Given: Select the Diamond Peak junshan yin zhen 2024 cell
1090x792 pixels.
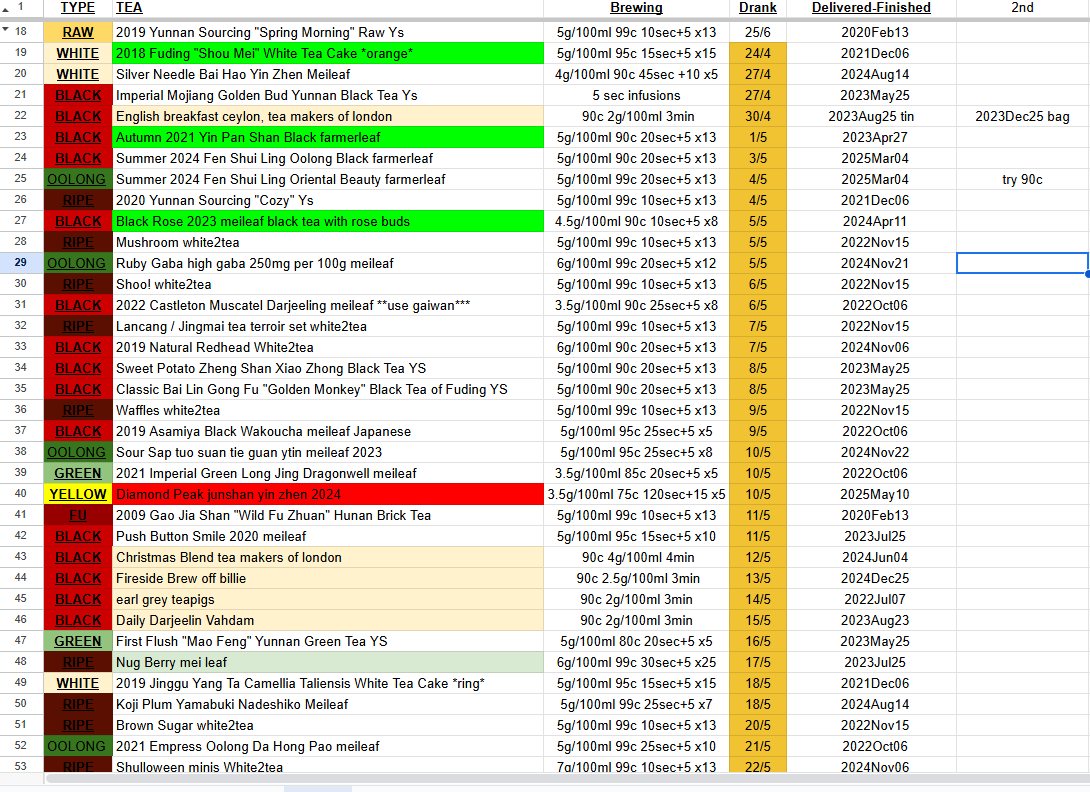Looking at the screenshot, I should coord(328,494).
